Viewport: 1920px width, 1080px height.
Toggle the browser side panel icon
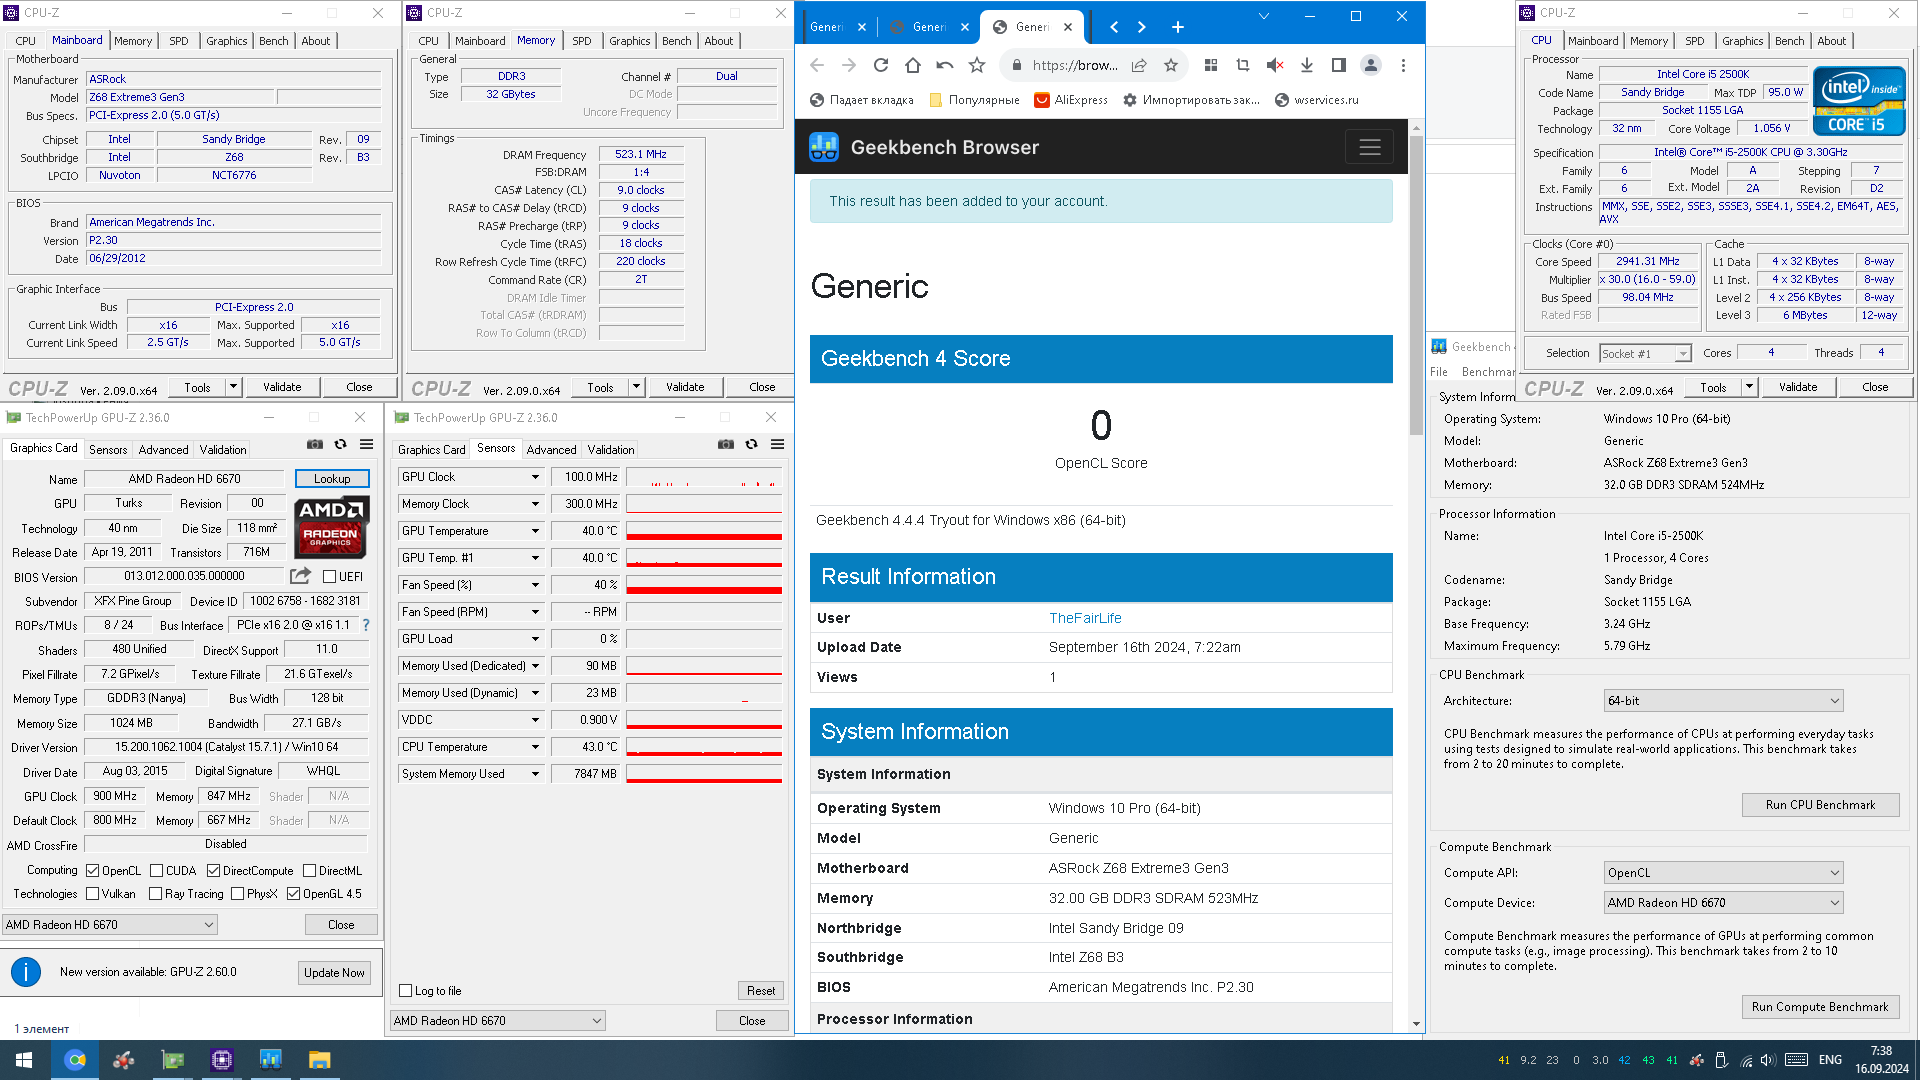click(1339, 65)
